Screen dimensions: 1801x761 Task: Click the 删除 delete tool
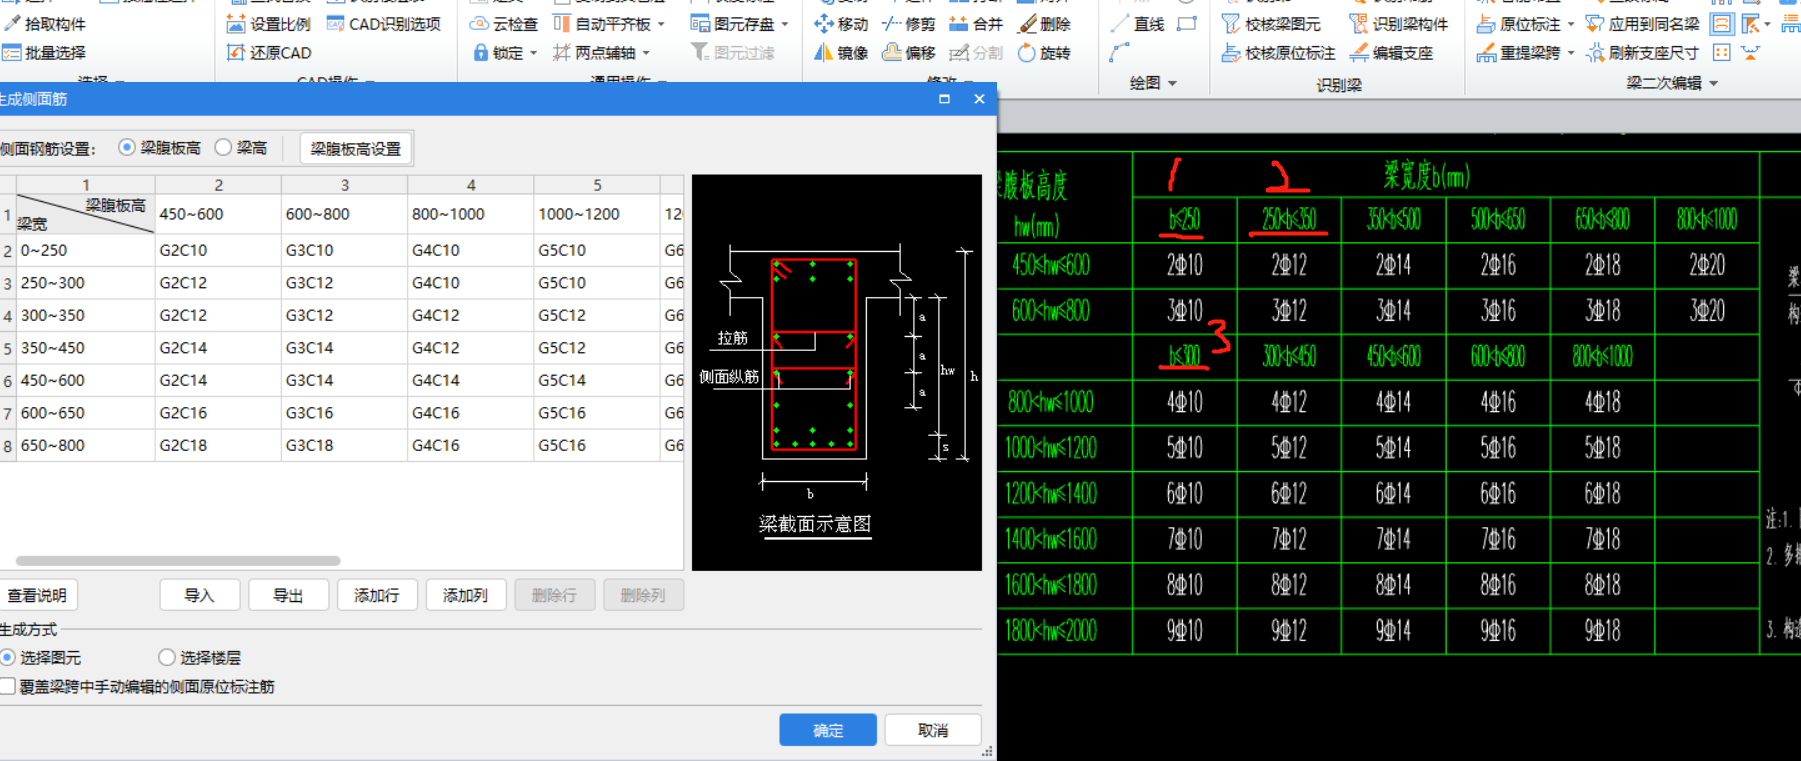1044,24
